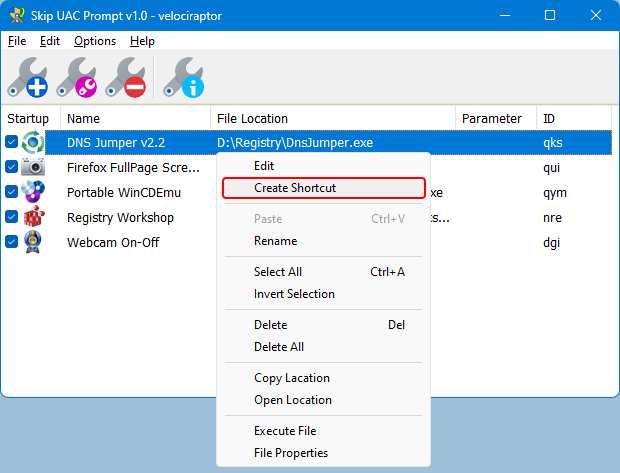This screenshot has width=620, height=473.
Task: Select Open Location in context menu
Action: pos(323,400)
